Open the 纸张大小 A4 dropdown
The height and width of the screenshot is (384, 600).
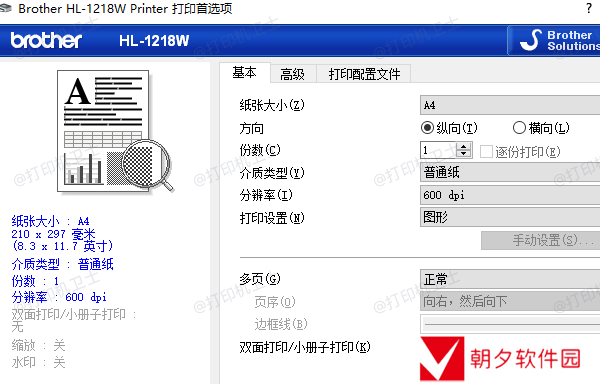(x=510, y=105)
